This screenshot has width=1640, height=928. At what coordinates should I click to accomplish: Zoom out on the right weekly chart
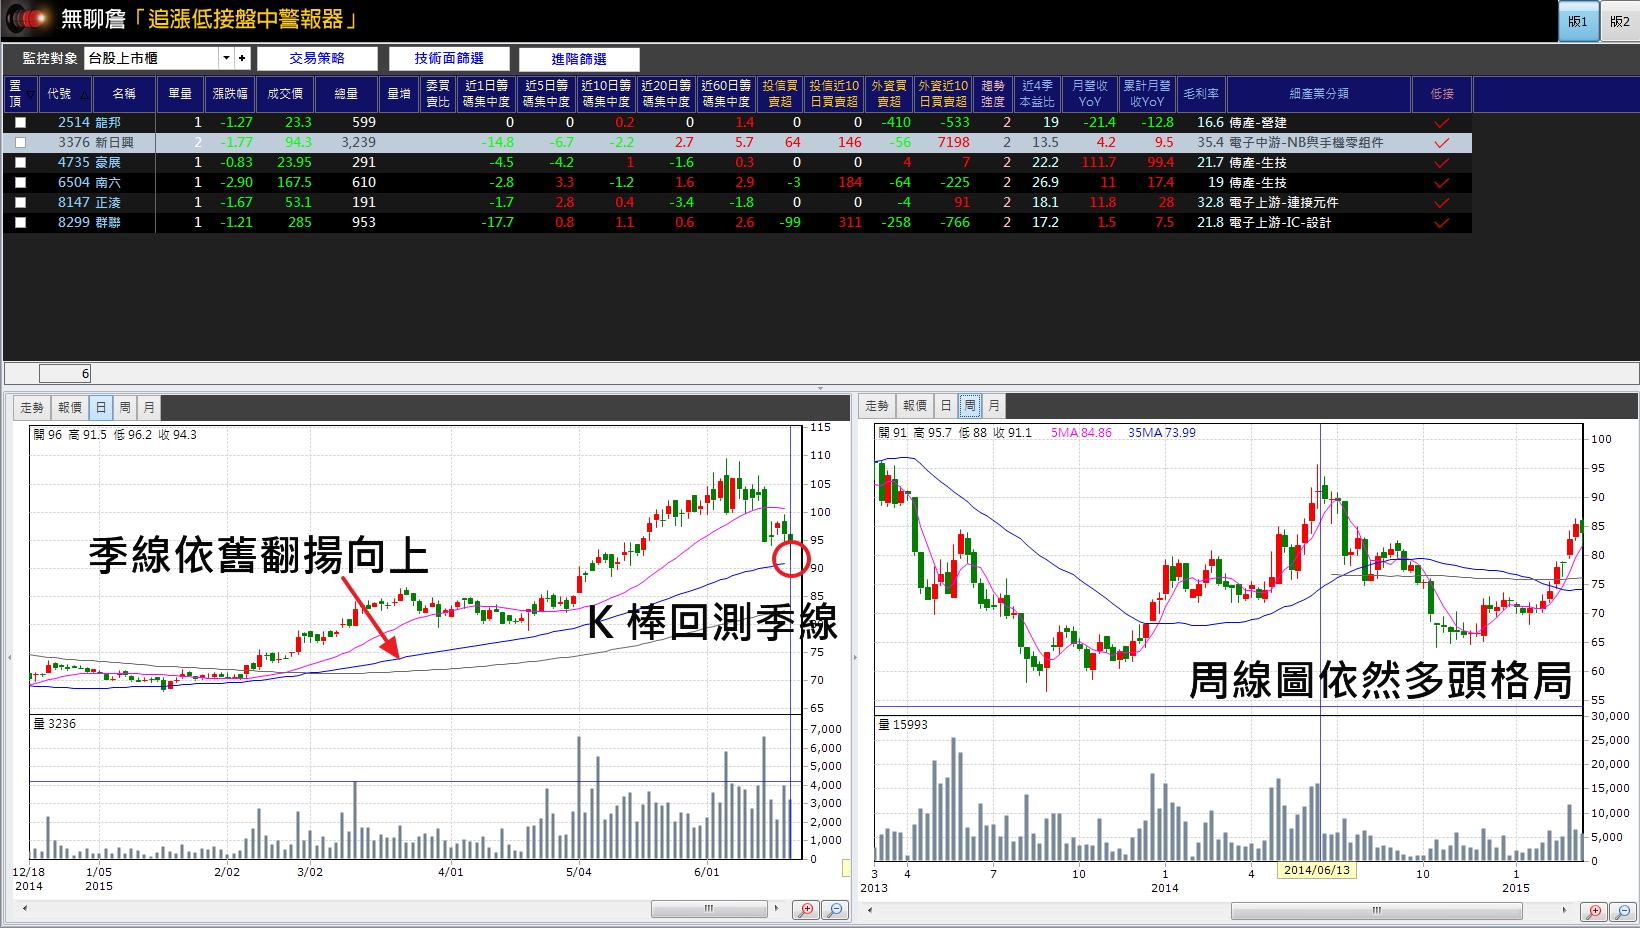(1622, 912)
